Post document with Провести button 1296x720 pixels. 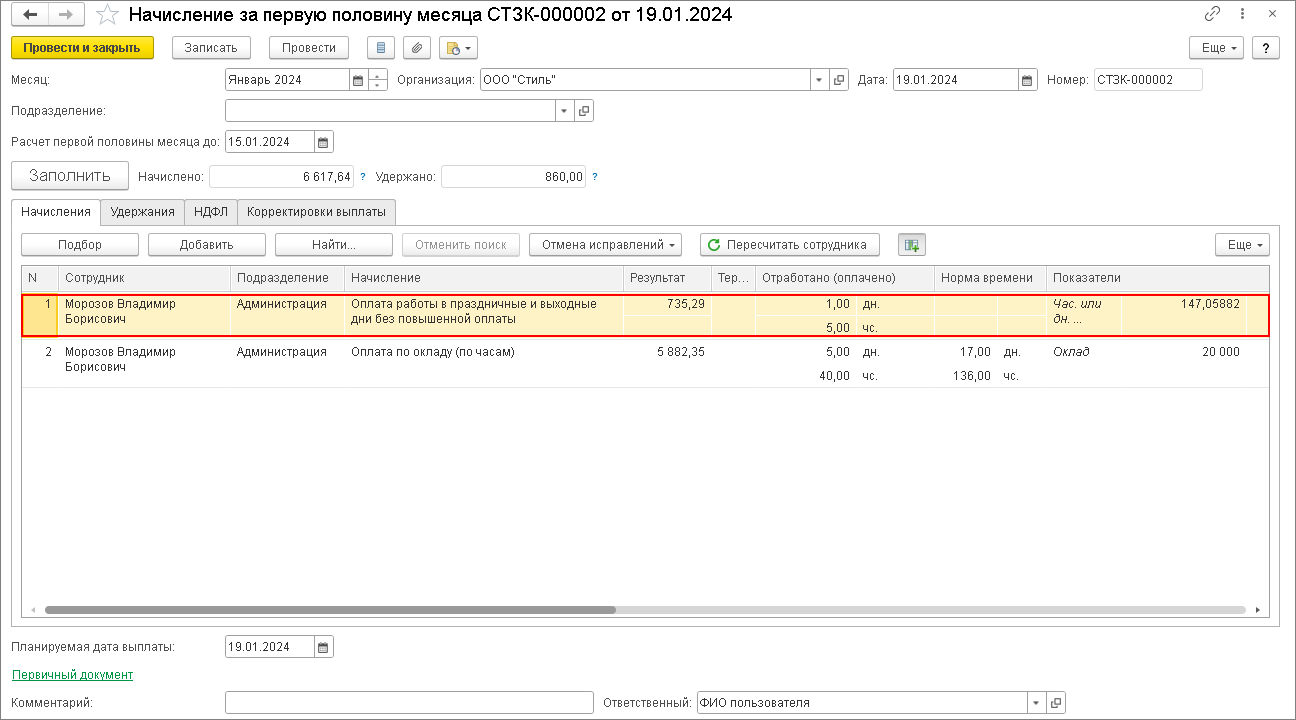(x=309, y=48)
